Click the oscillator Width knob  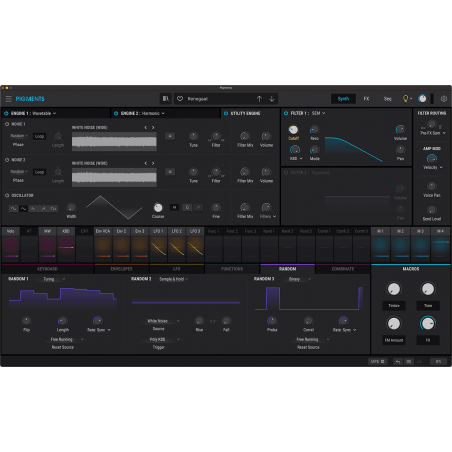click(x=71, y=208)
